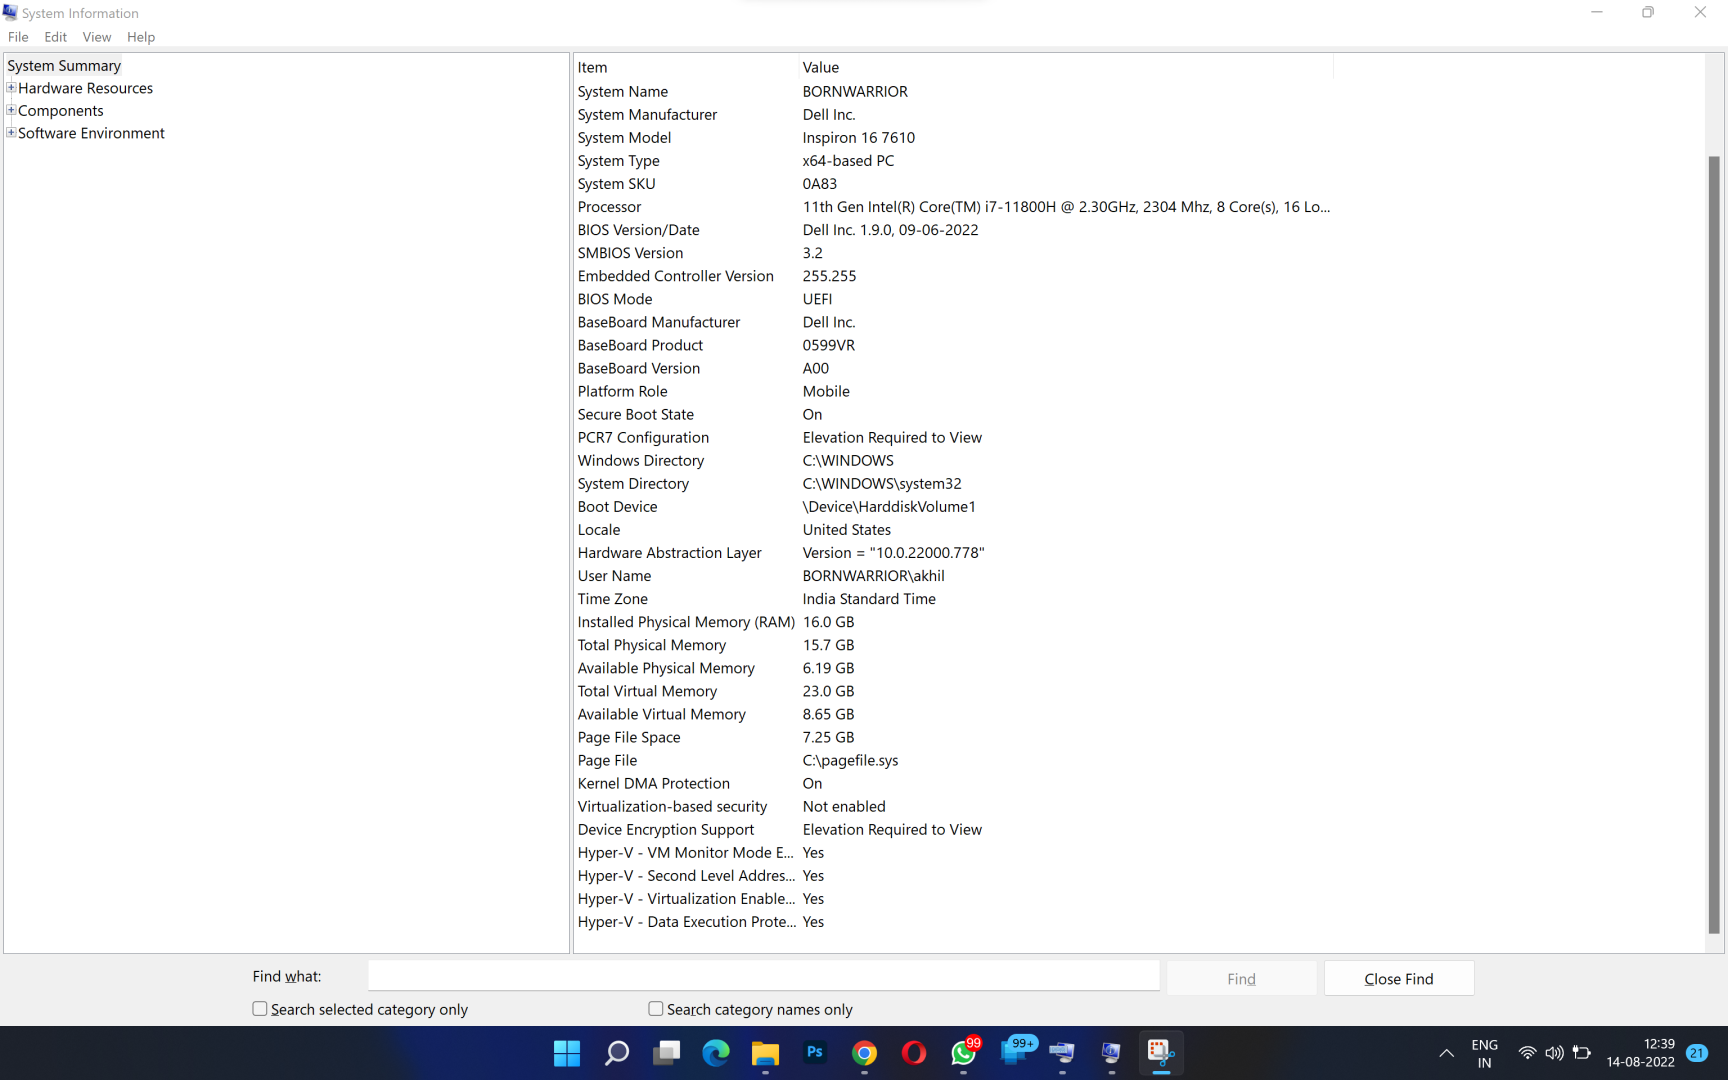This screenshot has height=1080, width=1728.
Task: Open the volume control in the tray
Action: coord(1554,1053)
